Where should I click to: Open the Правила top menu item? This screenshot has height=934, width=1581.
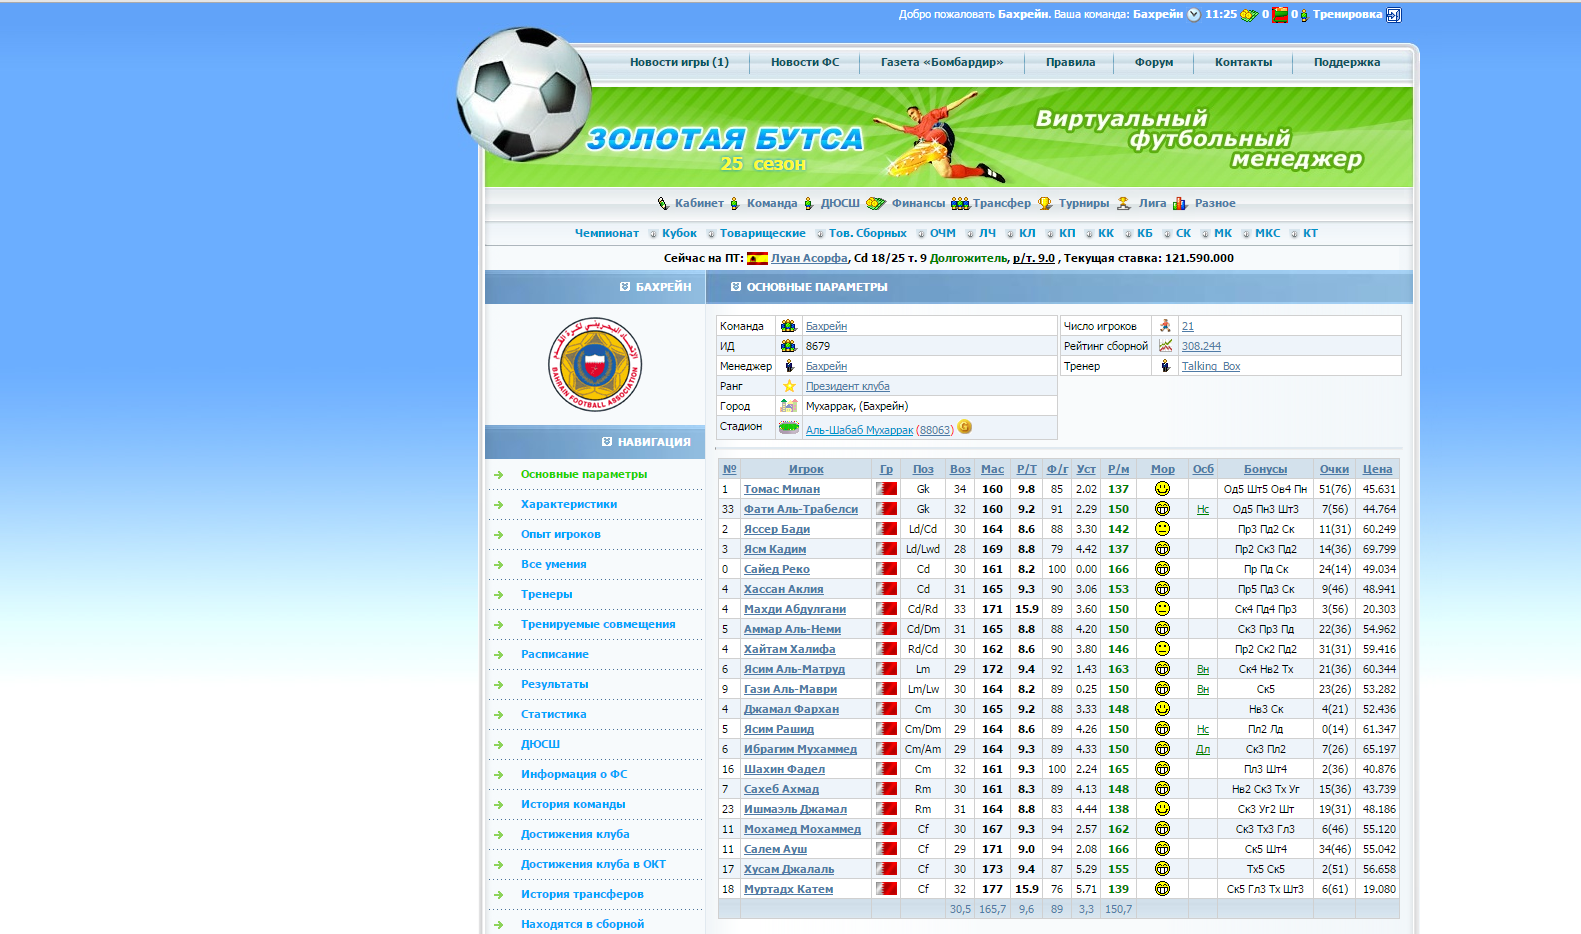tap(1070, 62)
